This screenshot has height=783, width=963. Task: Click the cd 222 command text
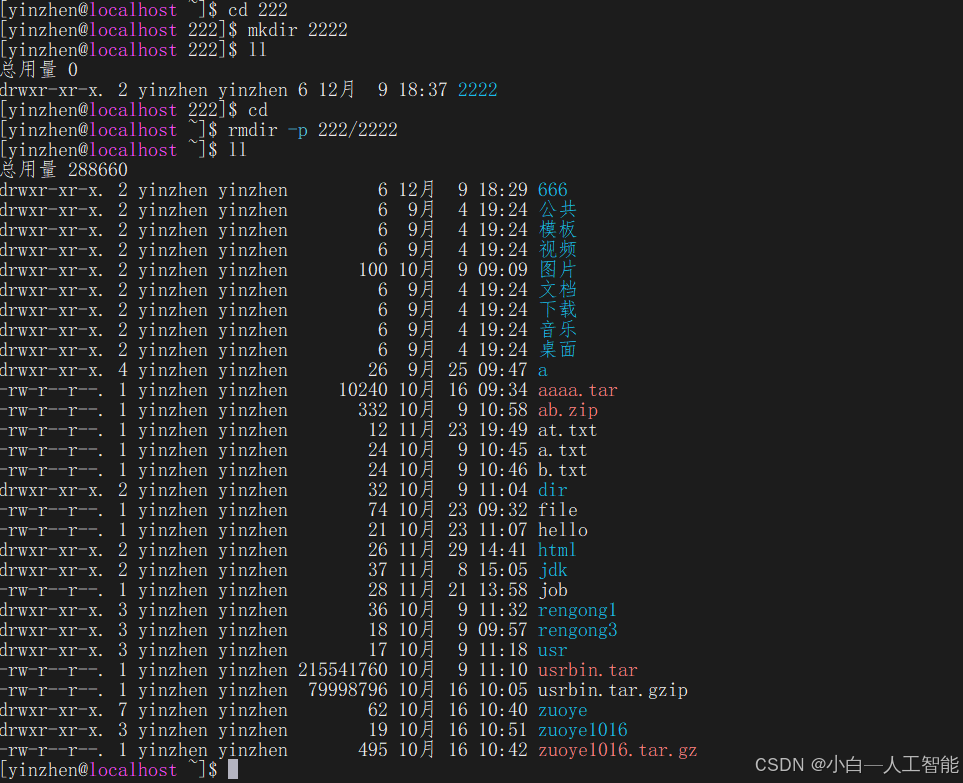(258, 10)
